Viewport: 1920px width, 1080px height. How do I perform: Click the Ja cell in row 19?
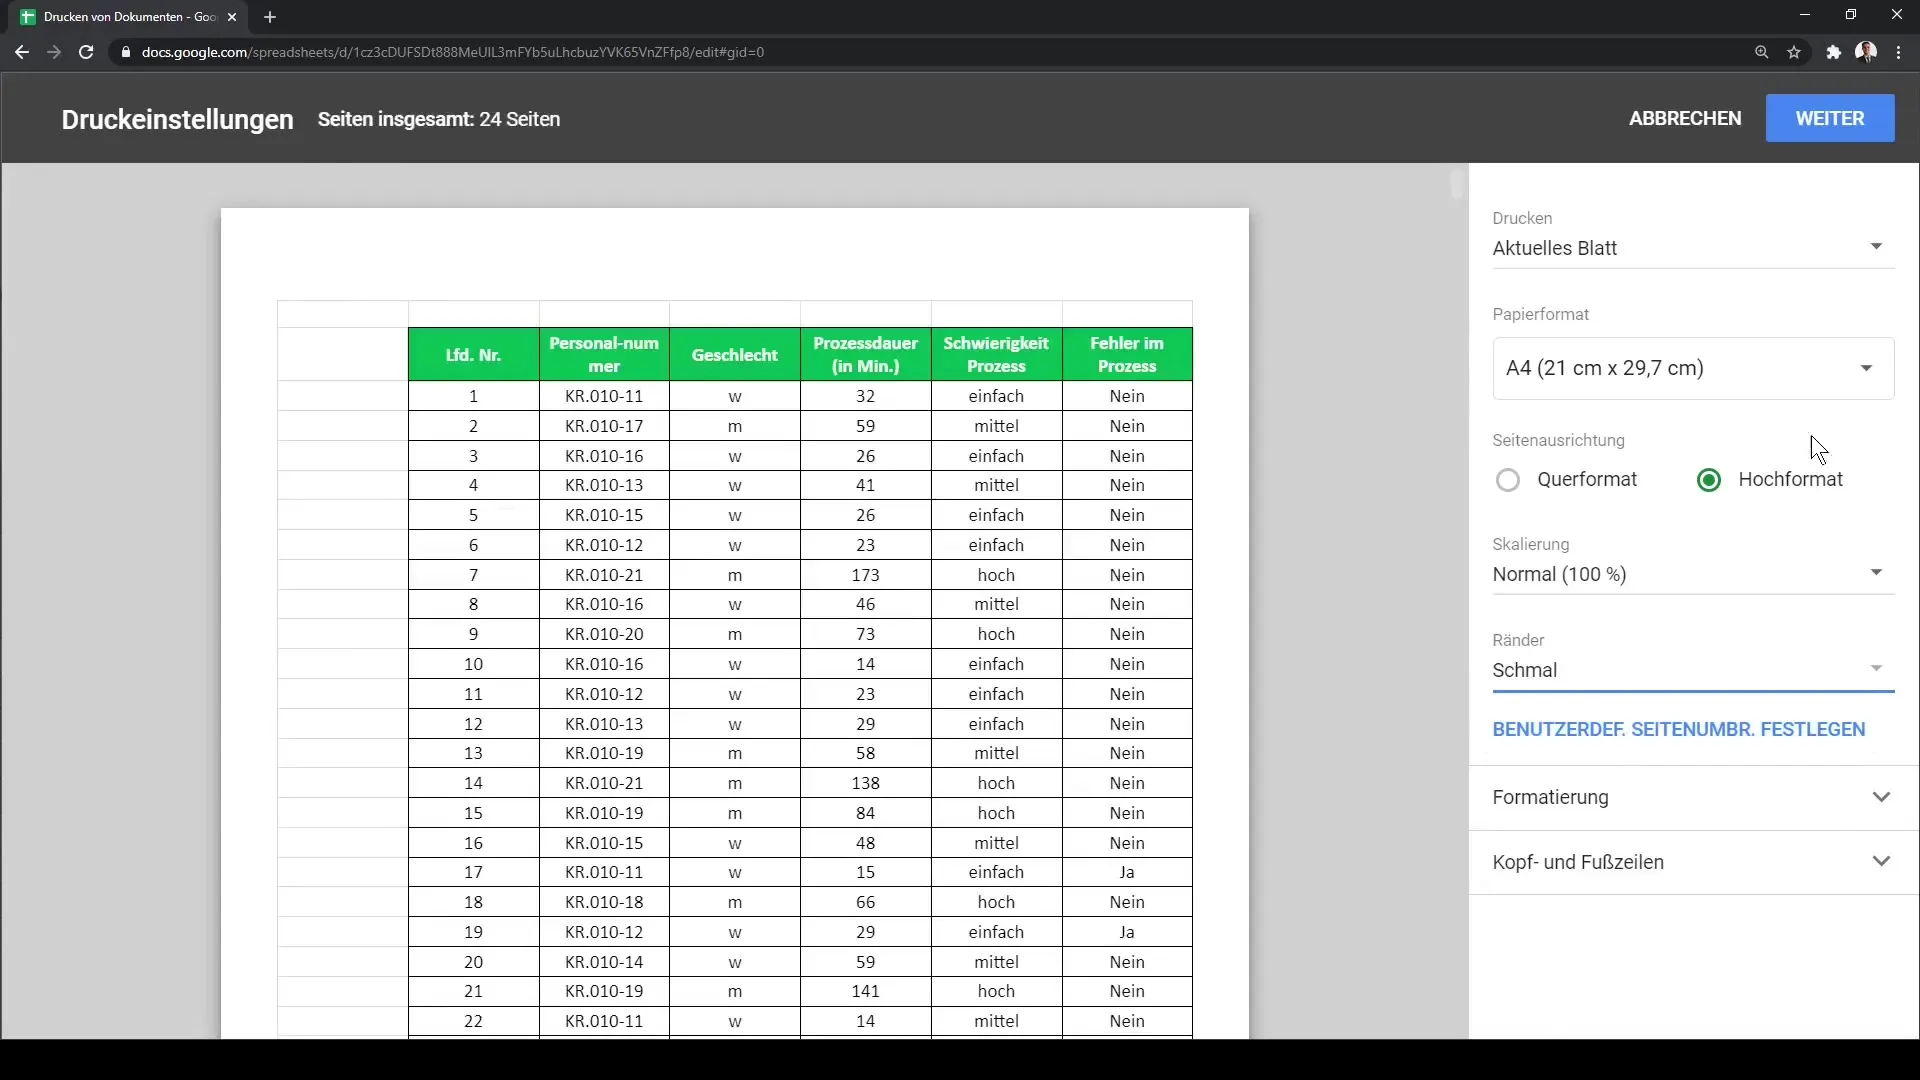(1127, 932)
